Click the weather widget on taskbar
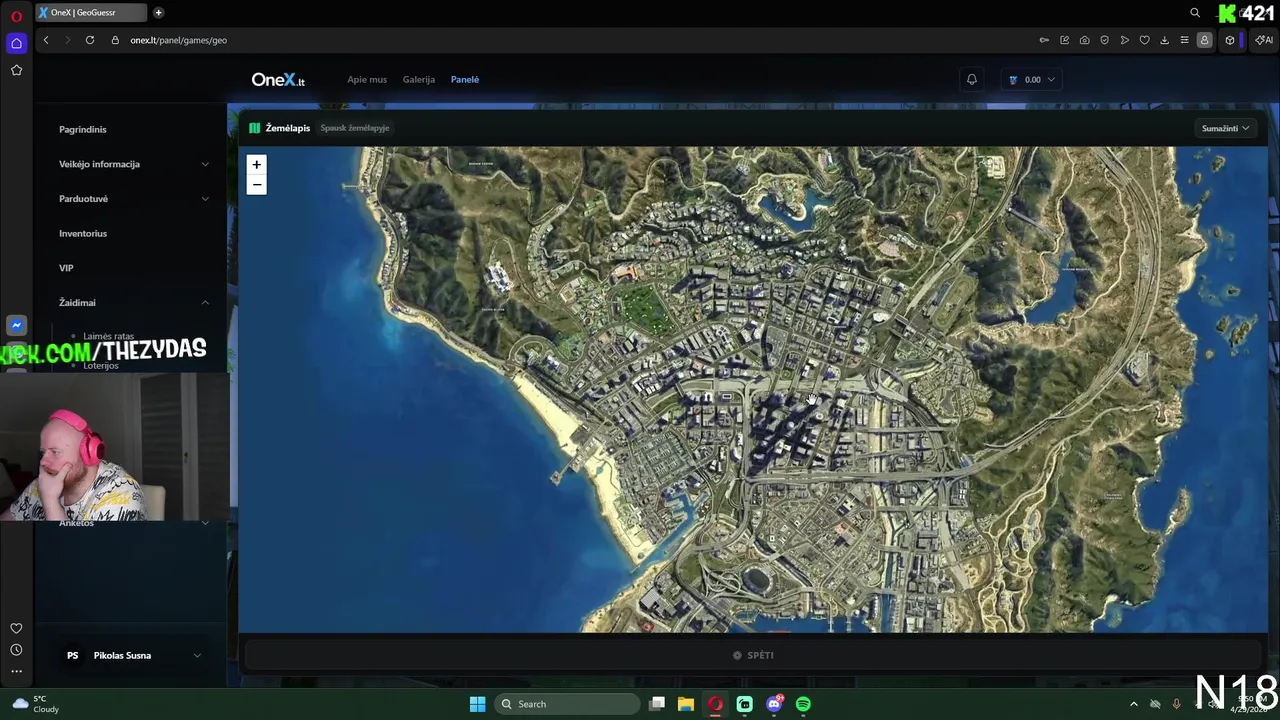 (x=34, y=704)
